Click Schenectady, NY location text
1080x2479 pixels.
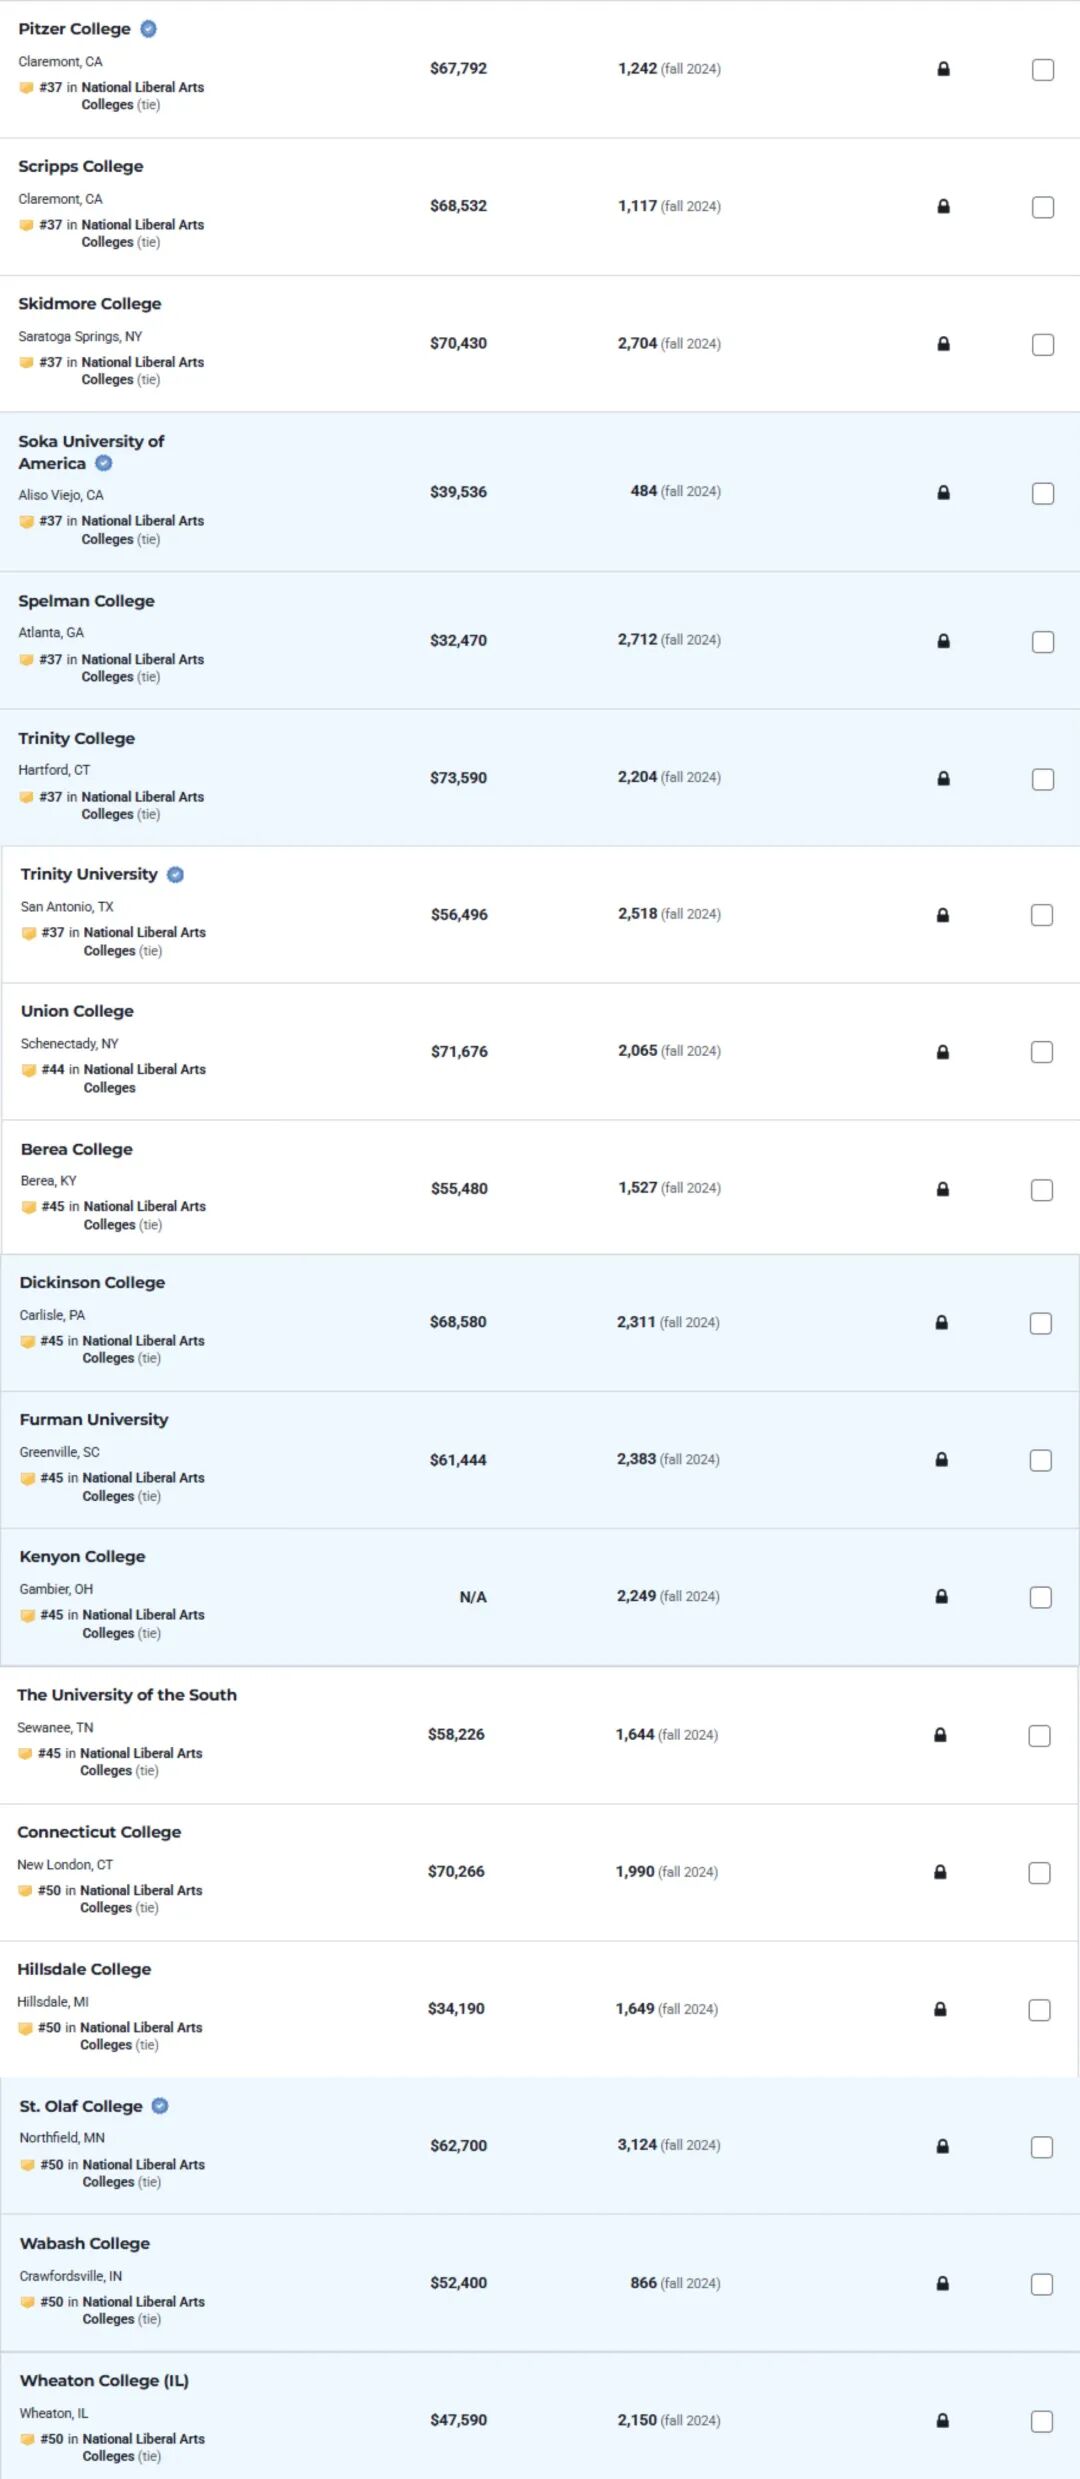70,1043
